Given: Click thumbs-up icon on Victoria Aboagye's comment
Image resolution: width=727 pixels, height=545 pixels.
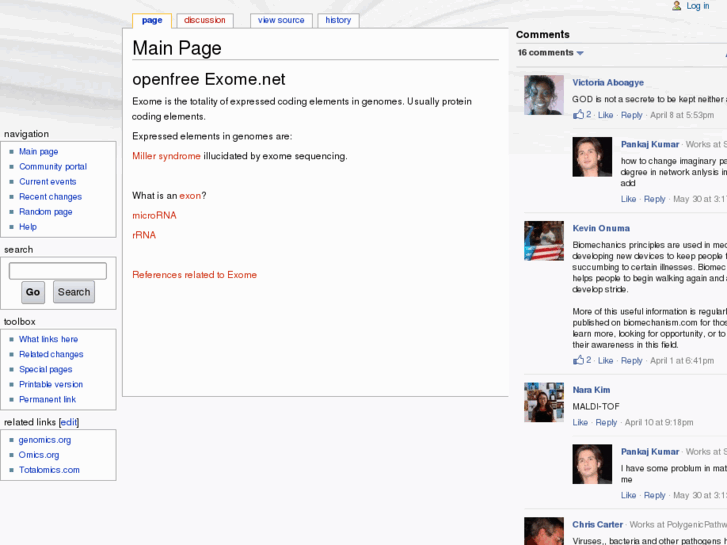Looking at the screenshot, I should click(578, 114).
